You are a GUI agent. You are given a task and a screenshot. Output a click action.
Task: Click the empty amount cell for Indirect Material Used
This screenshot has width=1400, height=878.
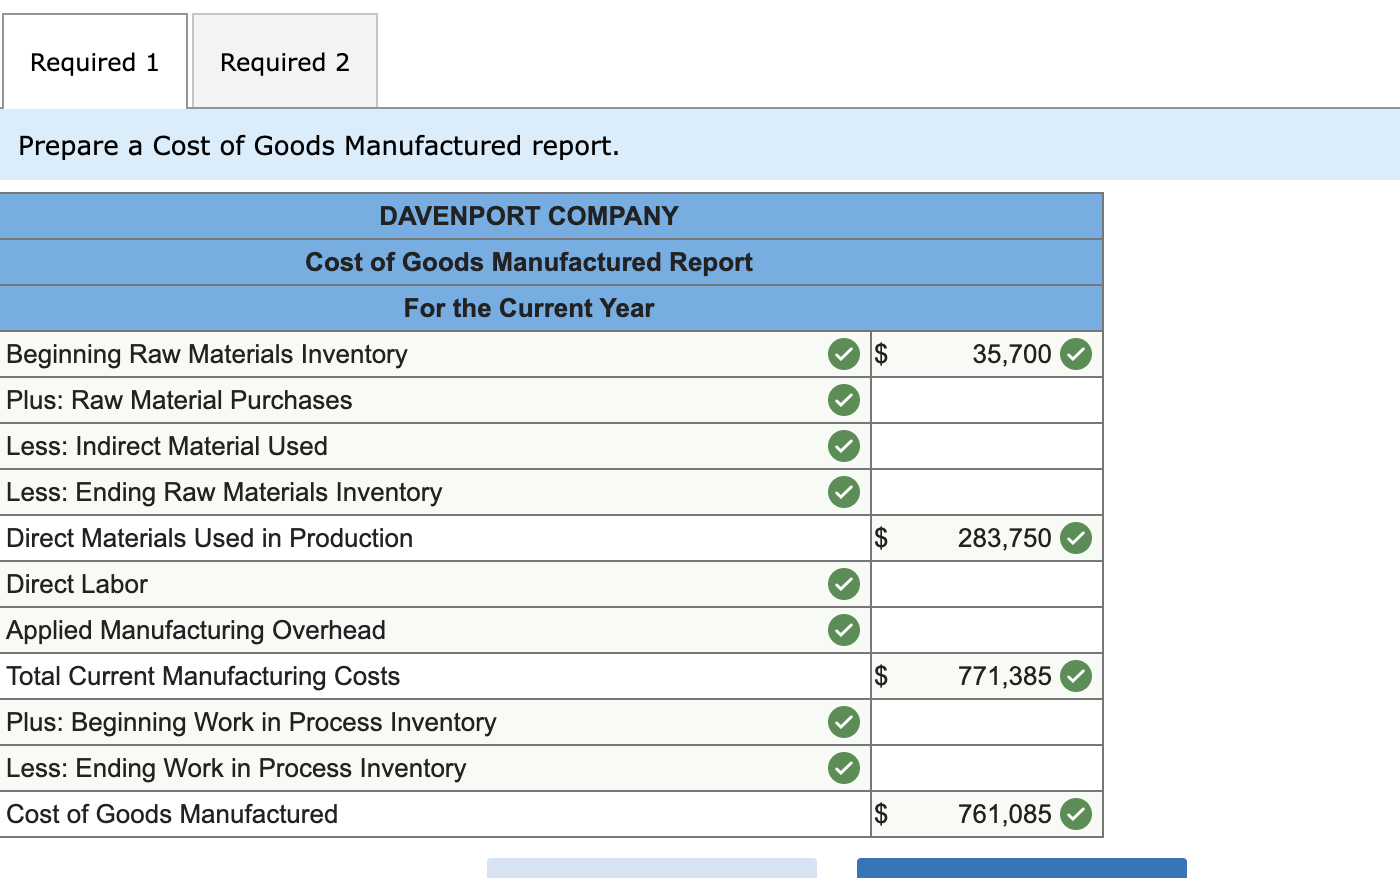pyautogui.click(x=985, y=446)
